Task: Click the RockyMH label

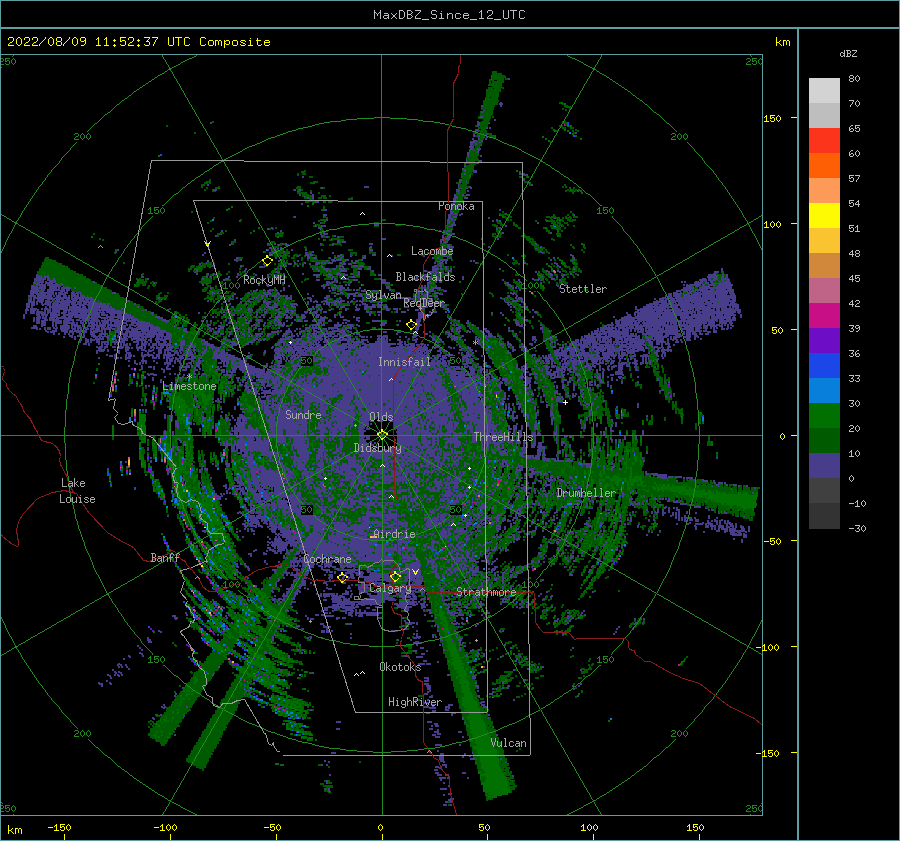Action: (264, 280)
